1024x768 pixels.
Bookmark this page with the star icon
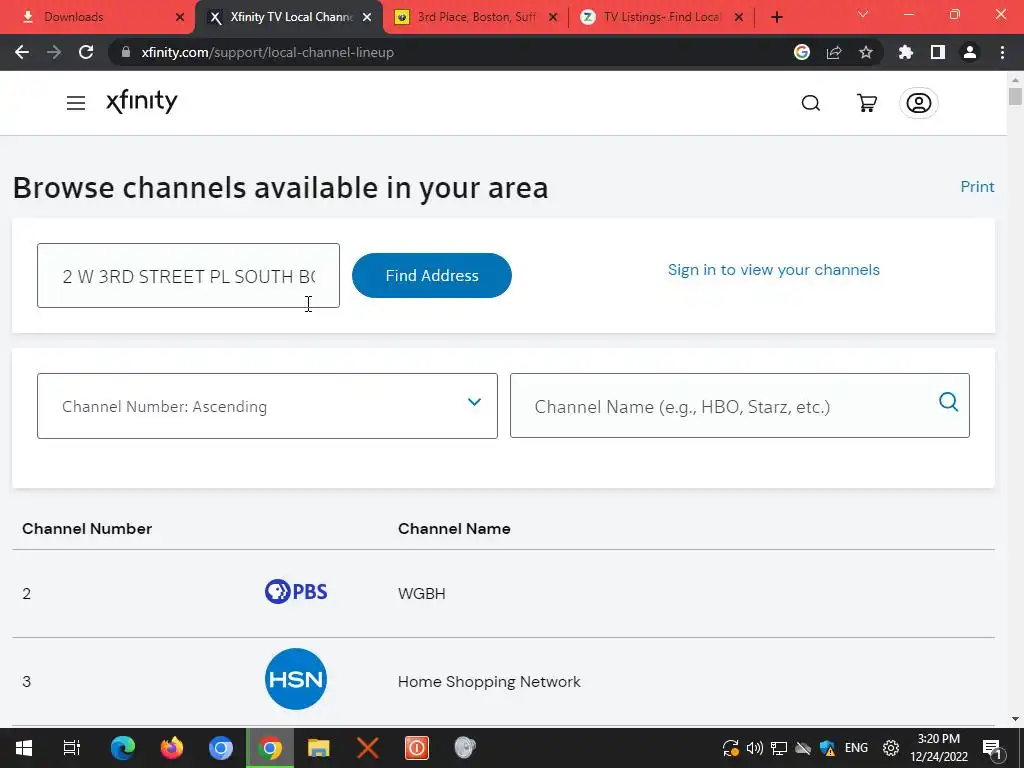866,52
